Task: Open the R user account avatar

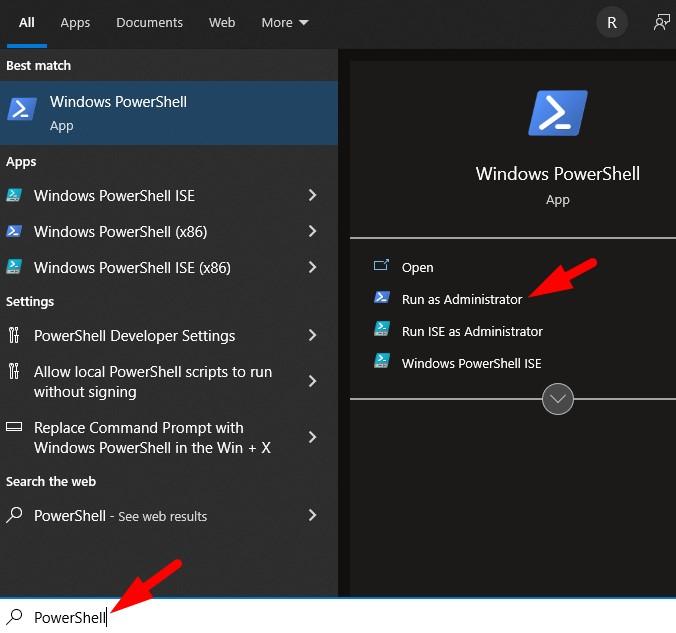Action: pos(612,22)
